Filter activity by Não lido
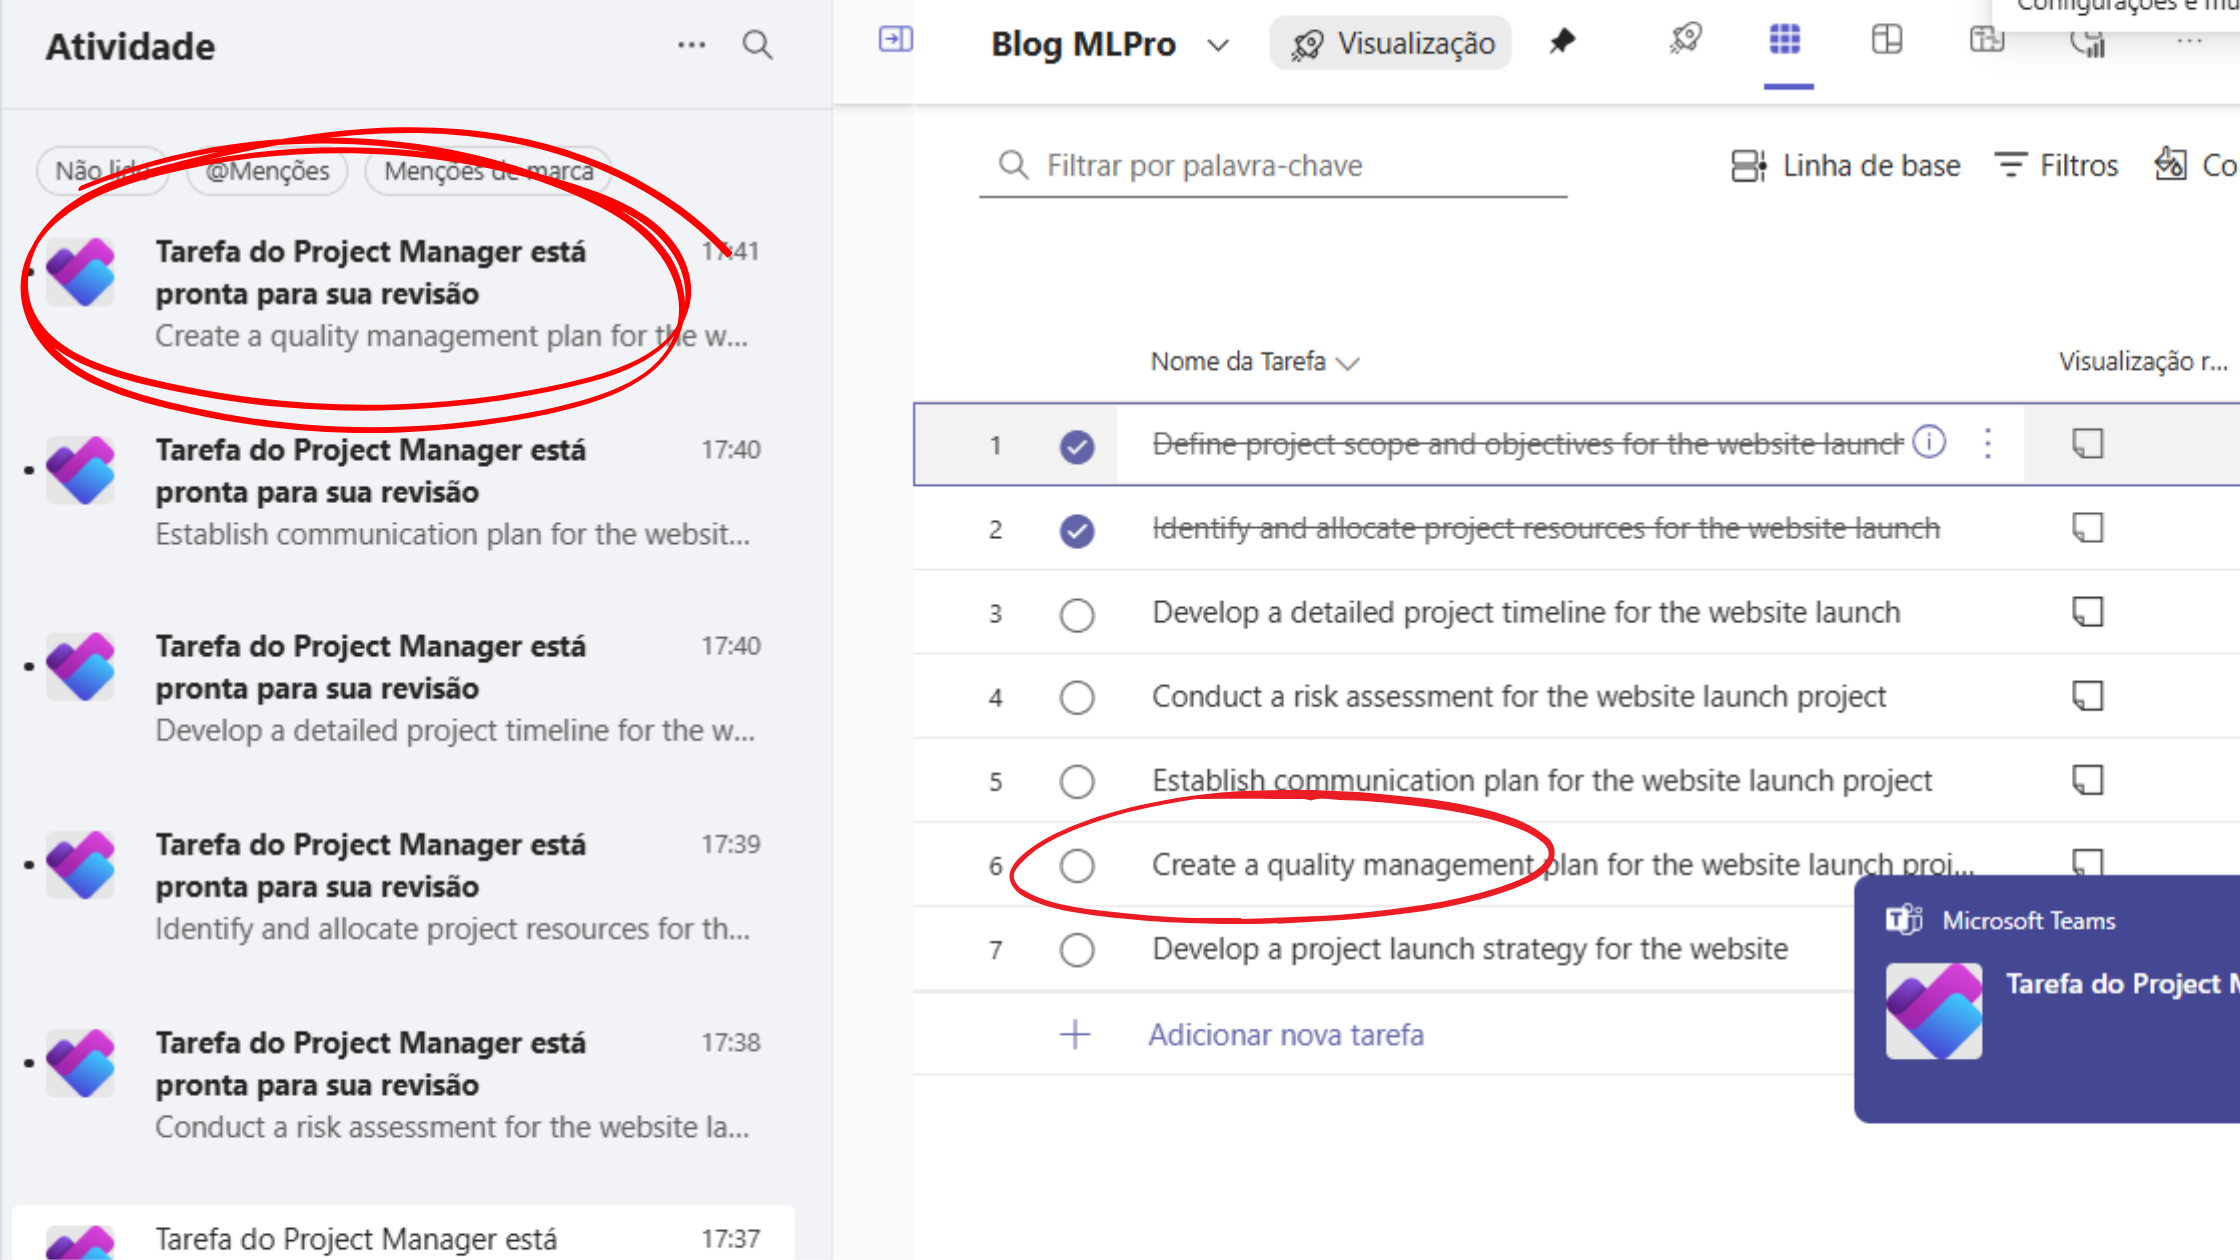Image resolution: width=2240 pixels, height=1260 pixels. tap(102, 171)
